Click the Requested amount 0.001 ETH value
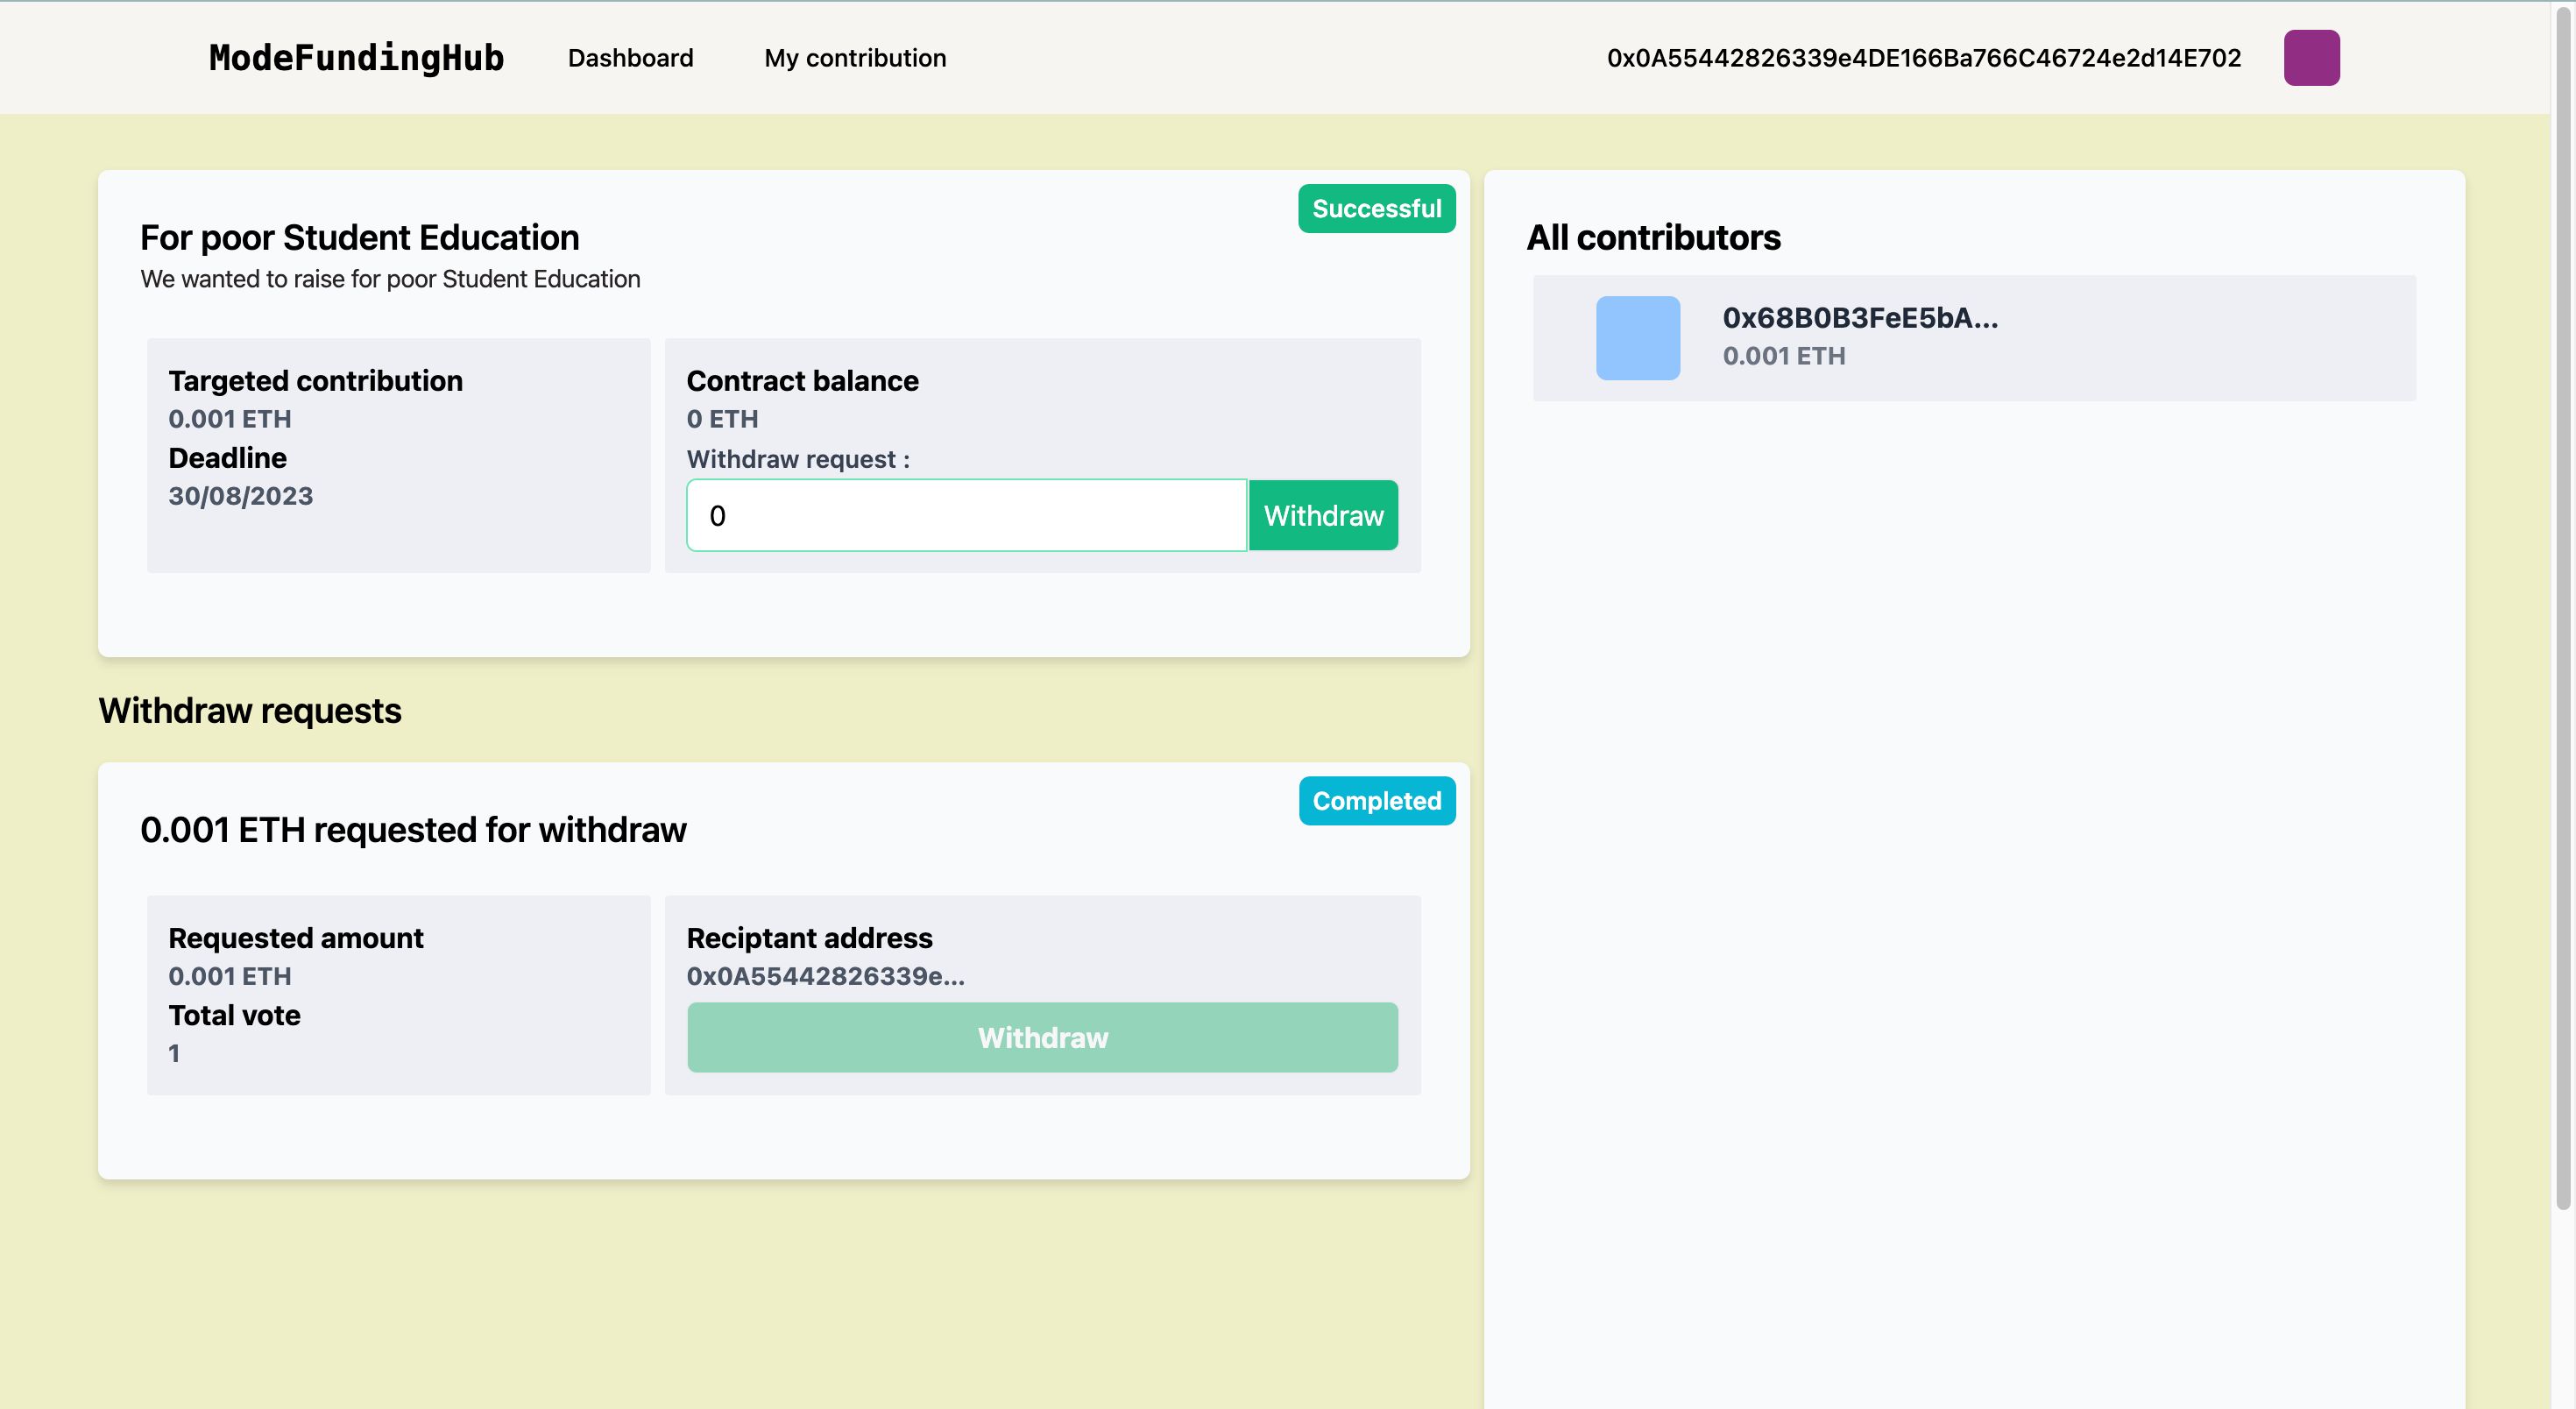The image size is (2576, 1409). point(230,976)
